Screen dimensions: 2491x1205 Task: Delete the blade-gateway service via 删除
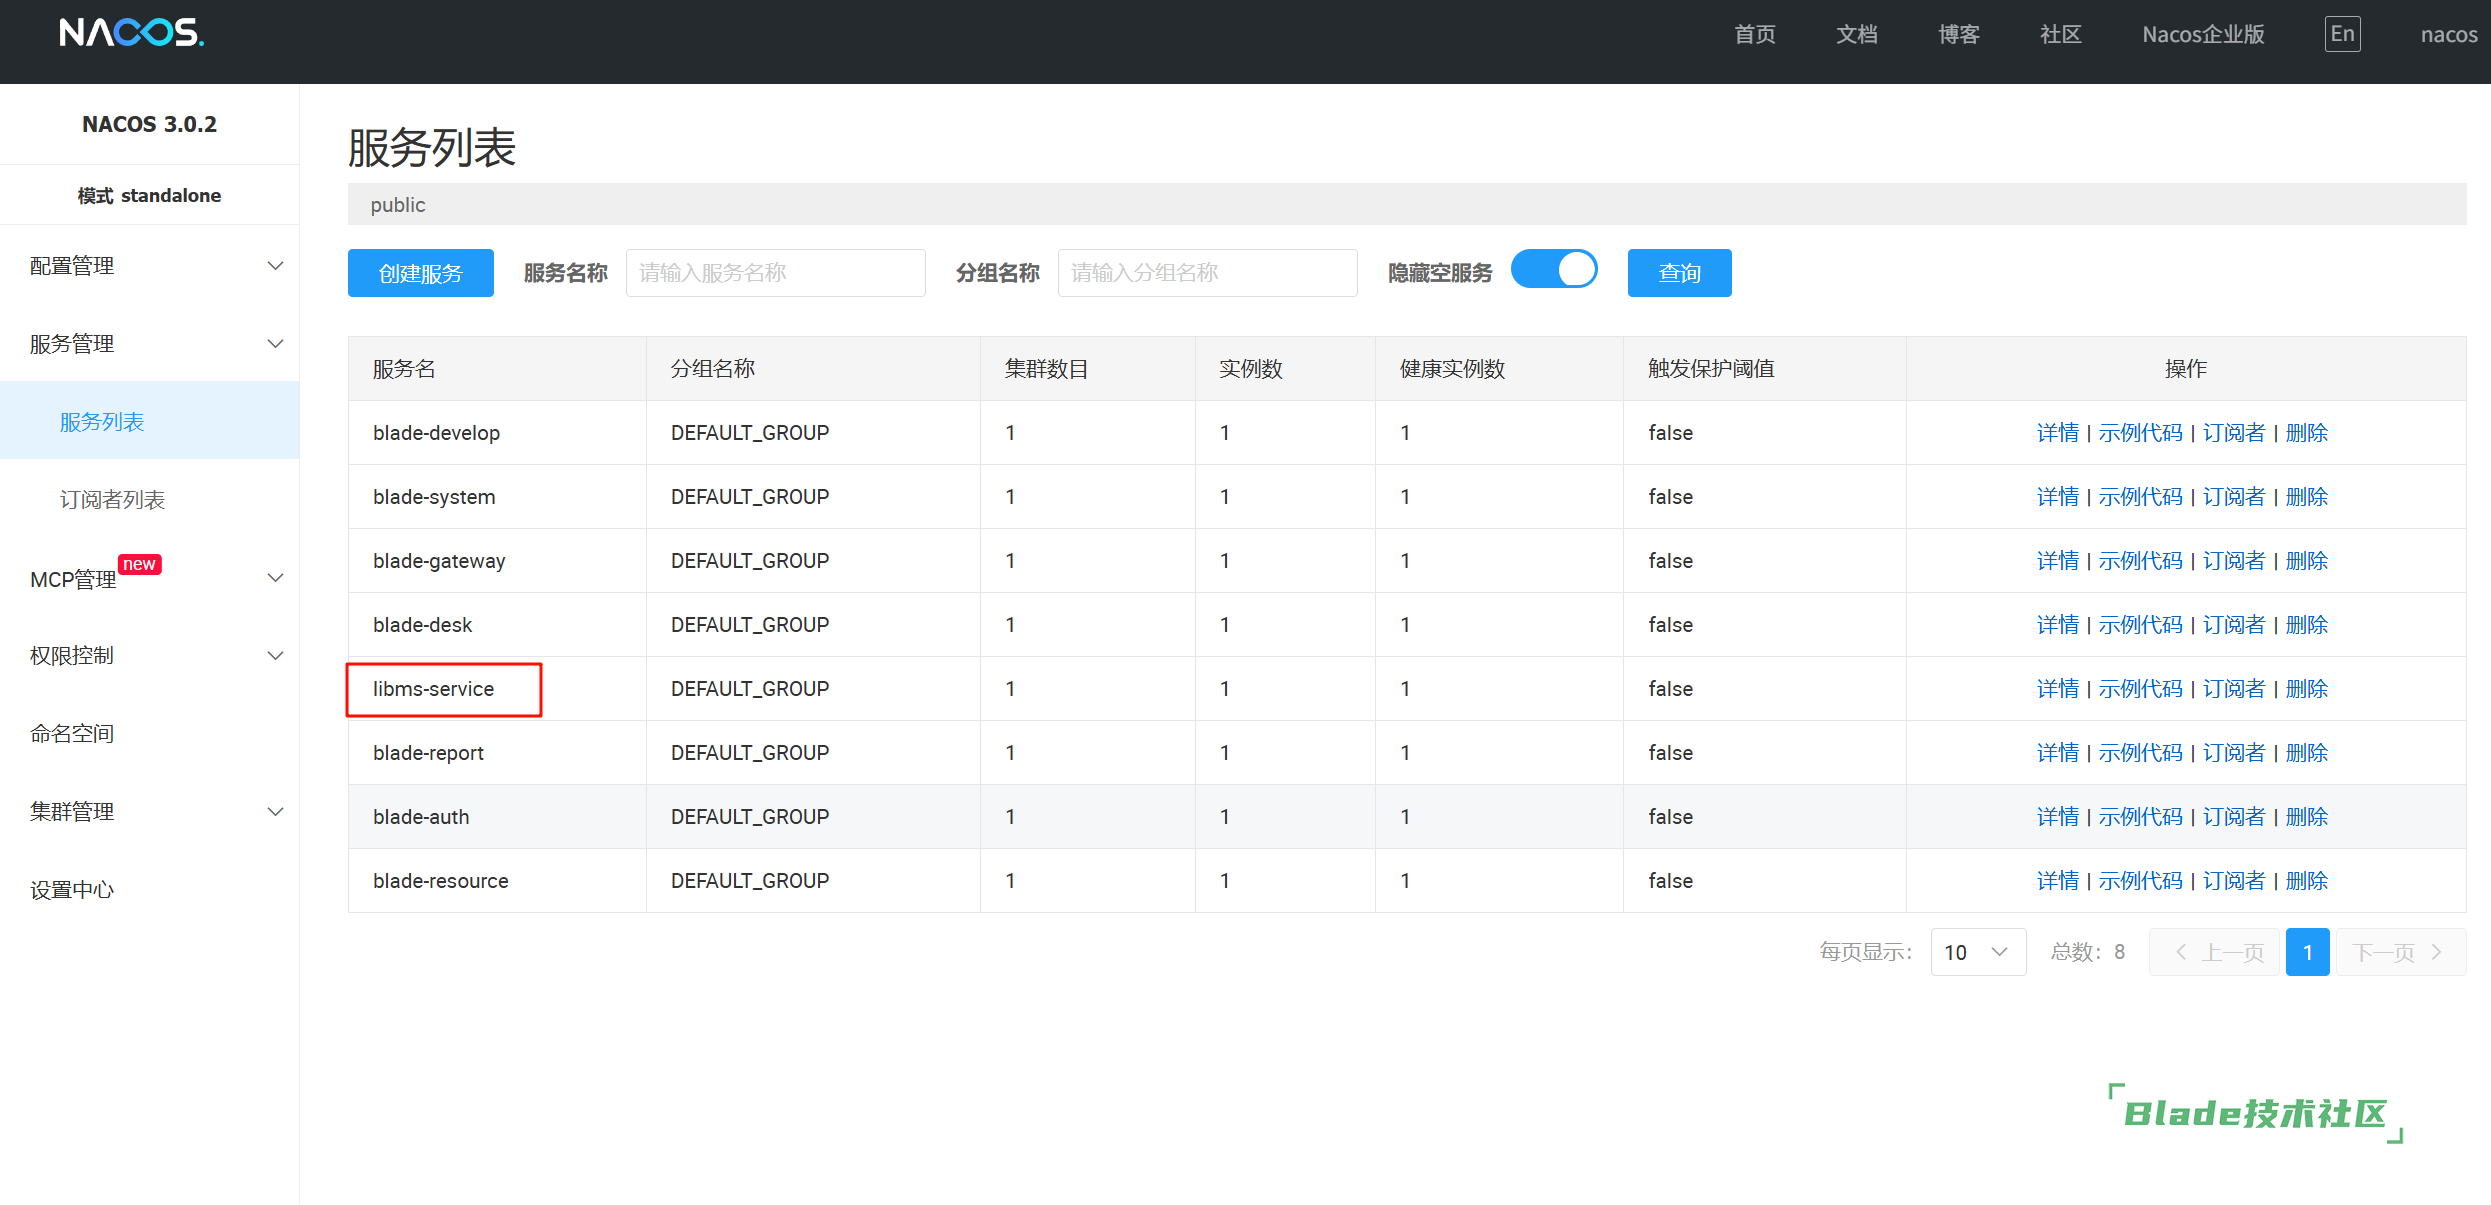click(2306, 561)
